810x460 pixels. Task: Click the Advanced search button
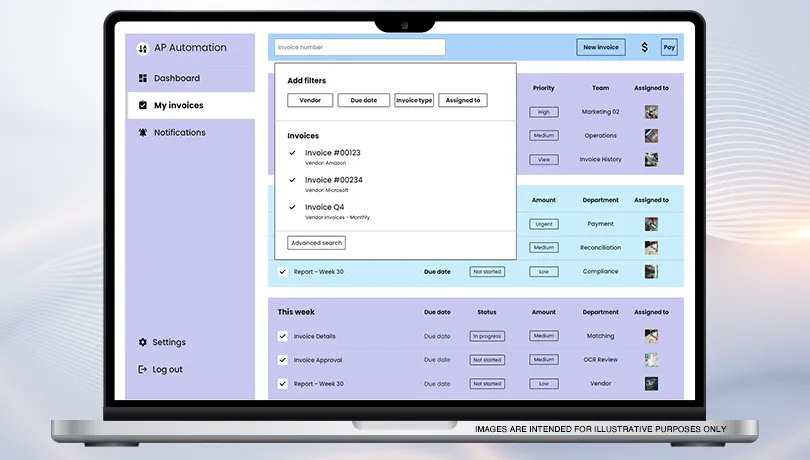point(316,243)
